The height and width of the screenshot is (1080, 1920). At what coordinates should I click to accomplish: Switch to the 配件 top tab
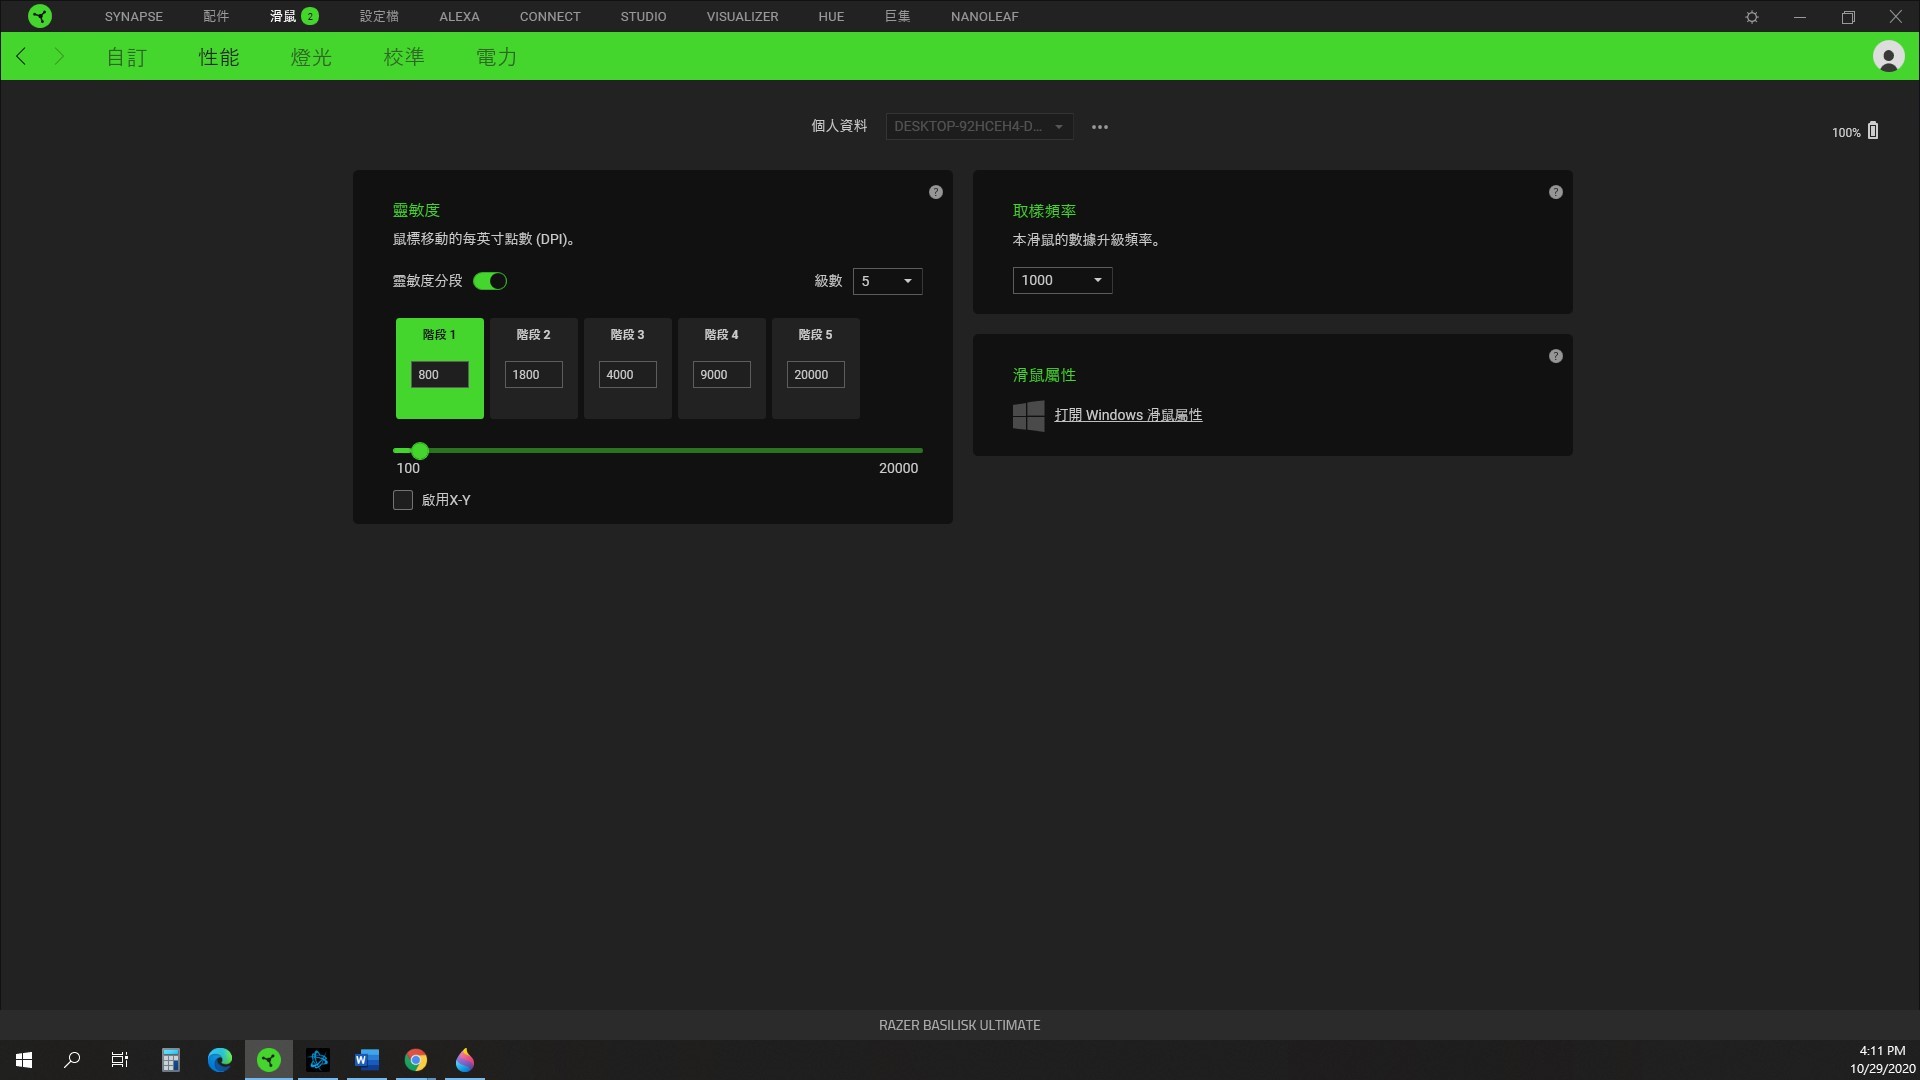[x=216, y=16]
